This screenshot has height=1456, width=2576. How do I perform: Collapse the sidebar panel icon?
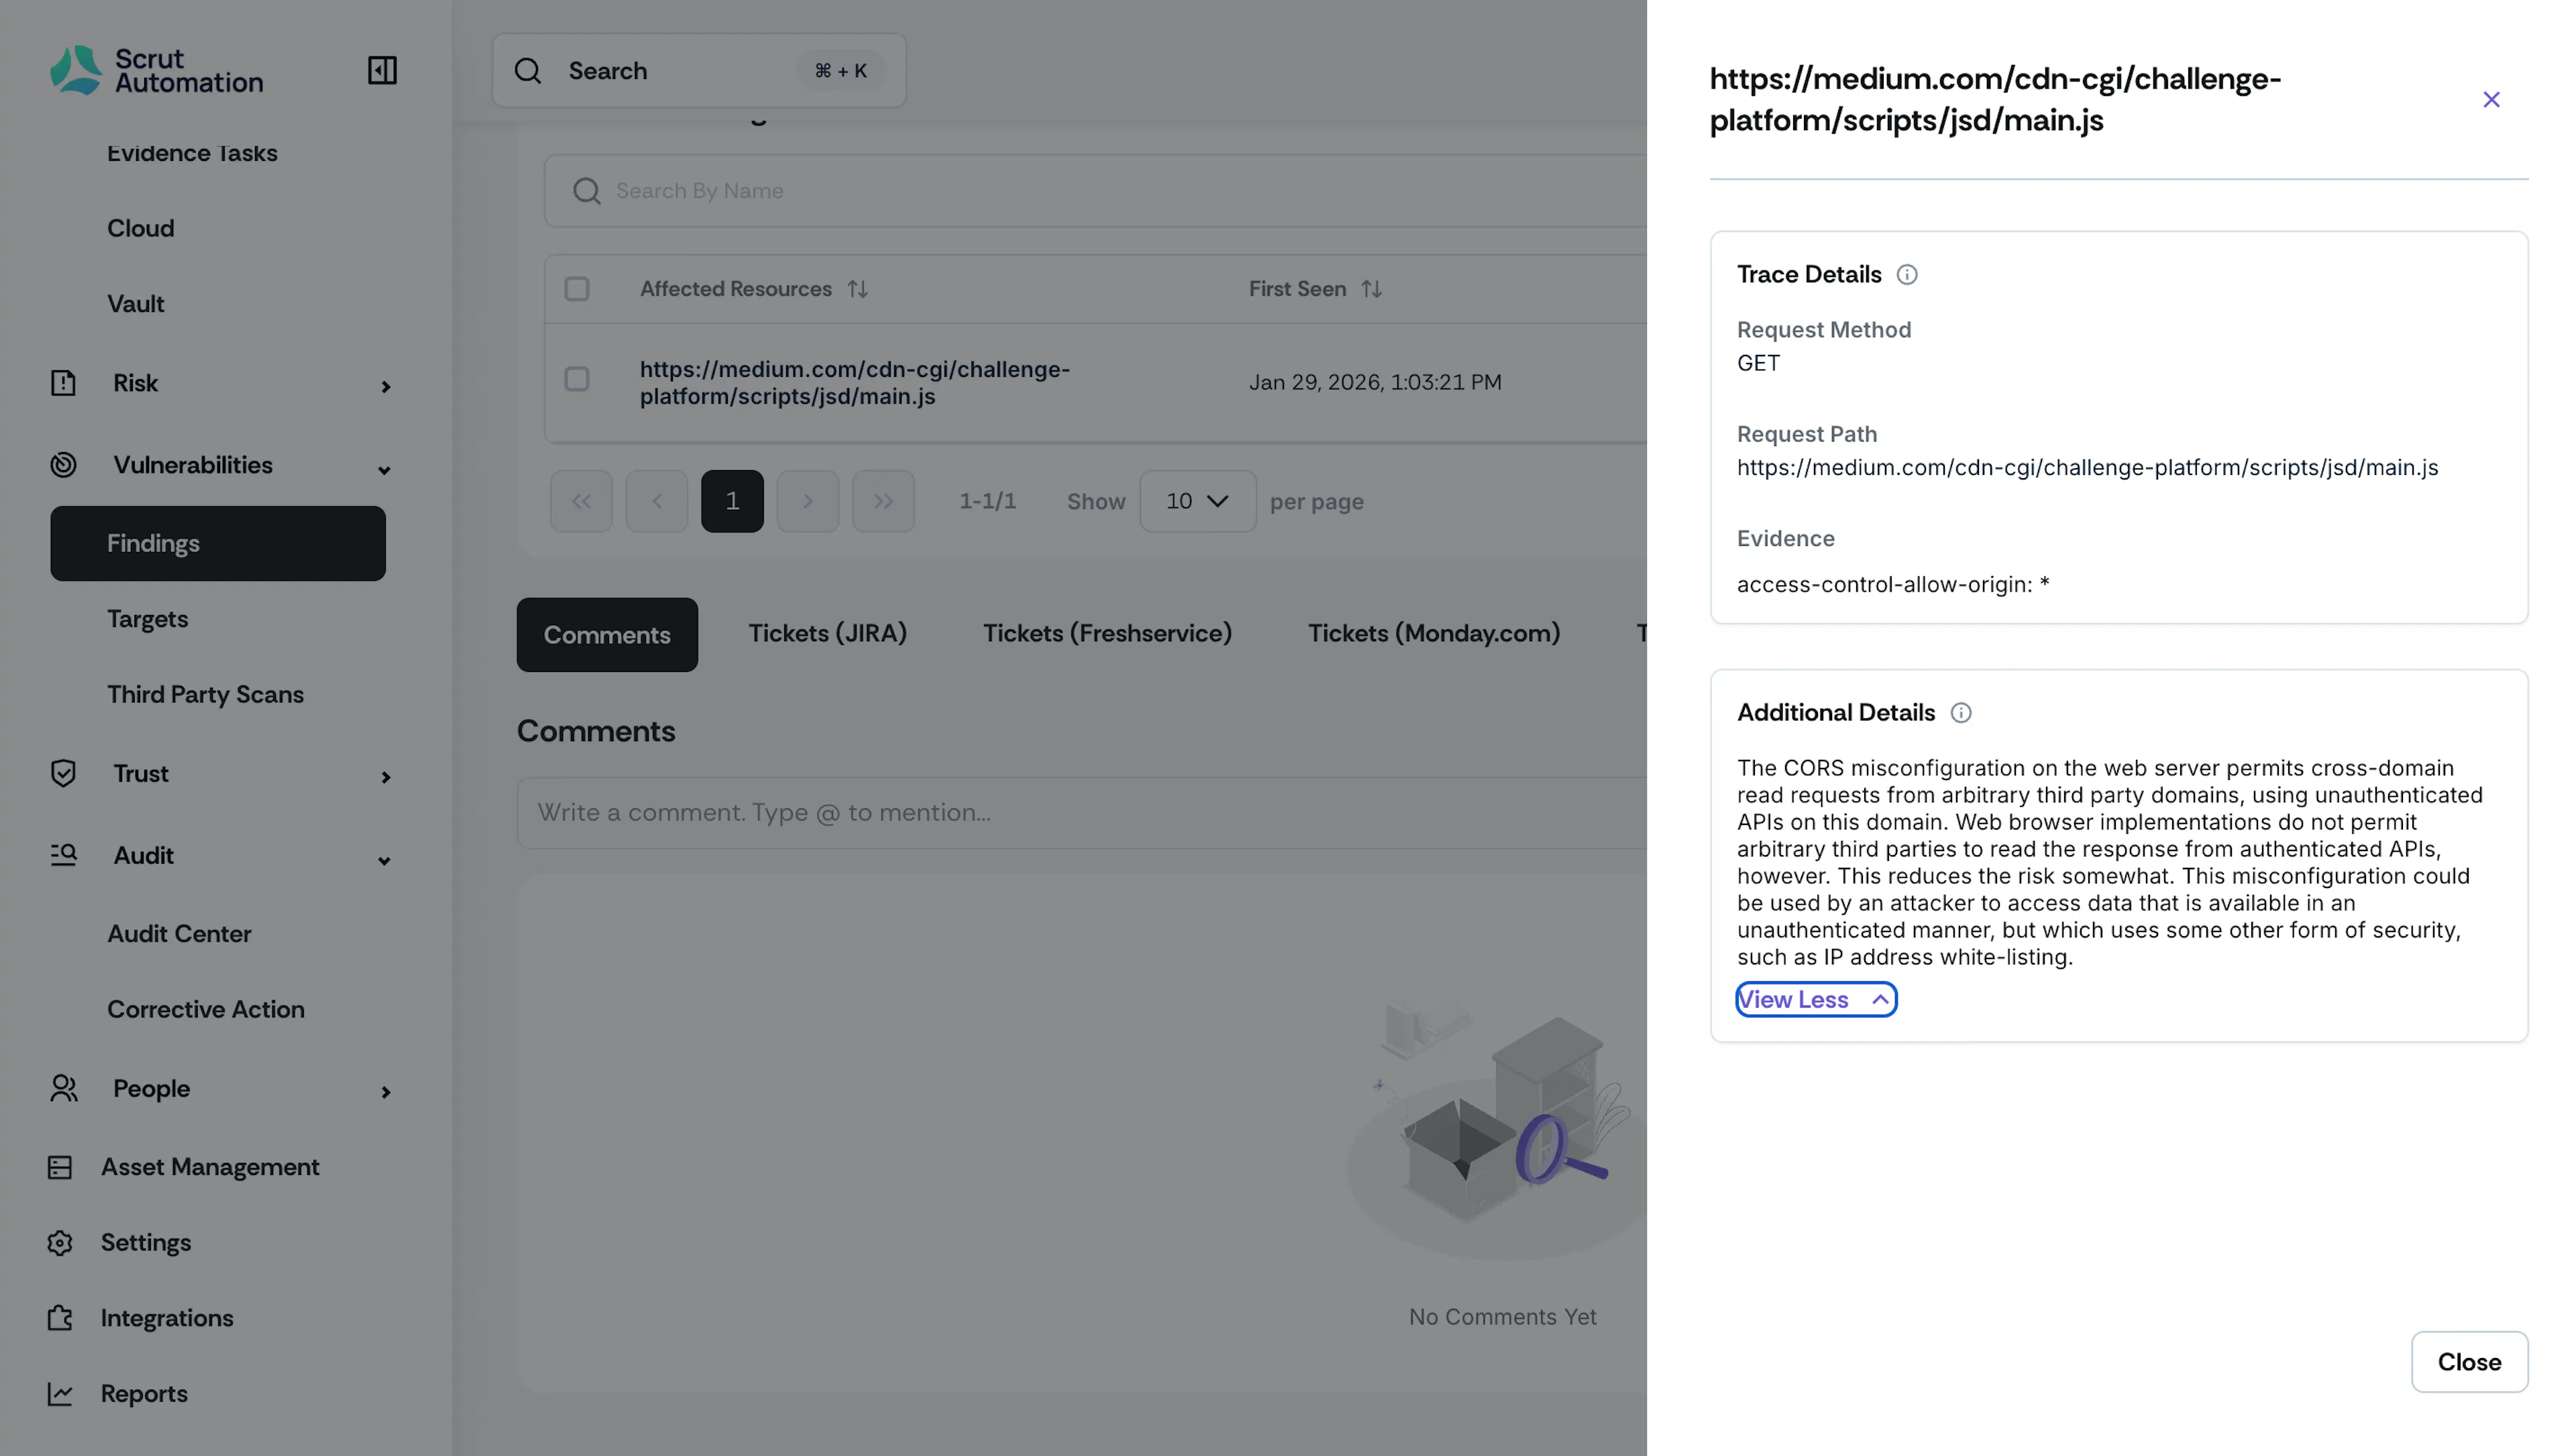pyautogui.click(x=382, y=70)
